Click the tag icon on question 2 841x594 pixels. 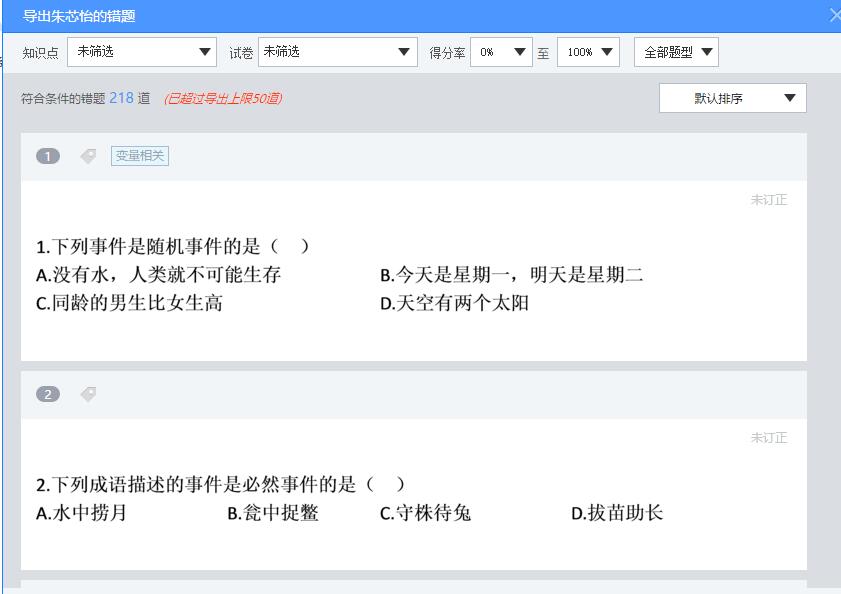pyautogui.click(x=88, y=394)
